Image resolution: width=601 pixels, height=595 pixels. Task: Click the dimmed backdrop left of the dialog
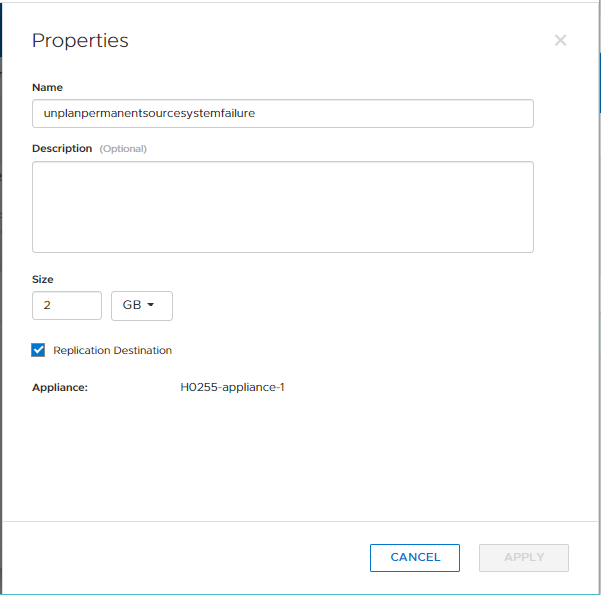2,300
